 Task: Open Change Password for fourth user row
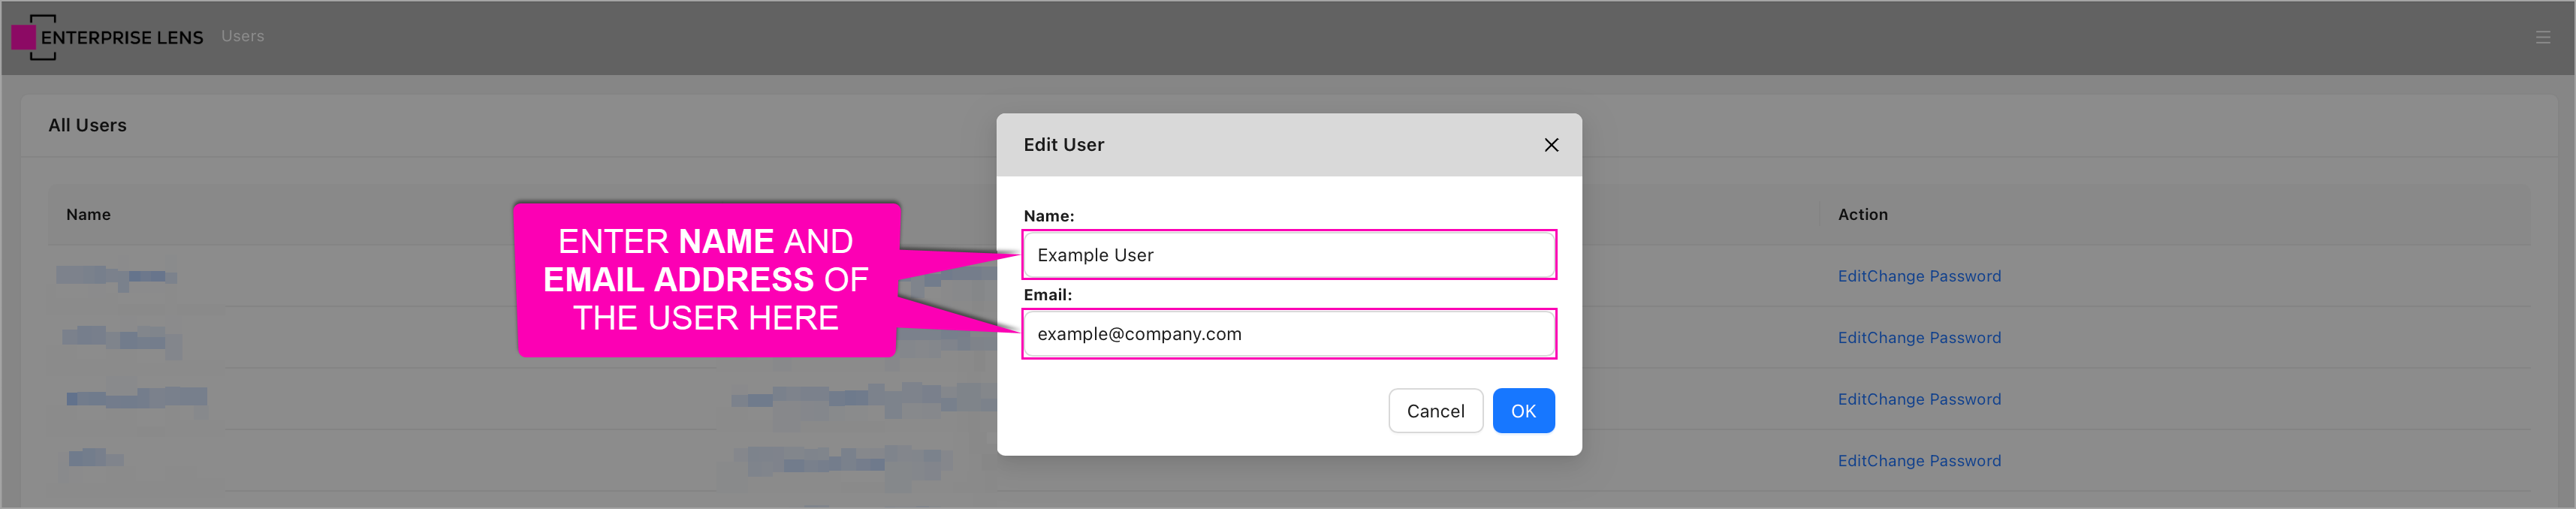tap(1934, 461)
